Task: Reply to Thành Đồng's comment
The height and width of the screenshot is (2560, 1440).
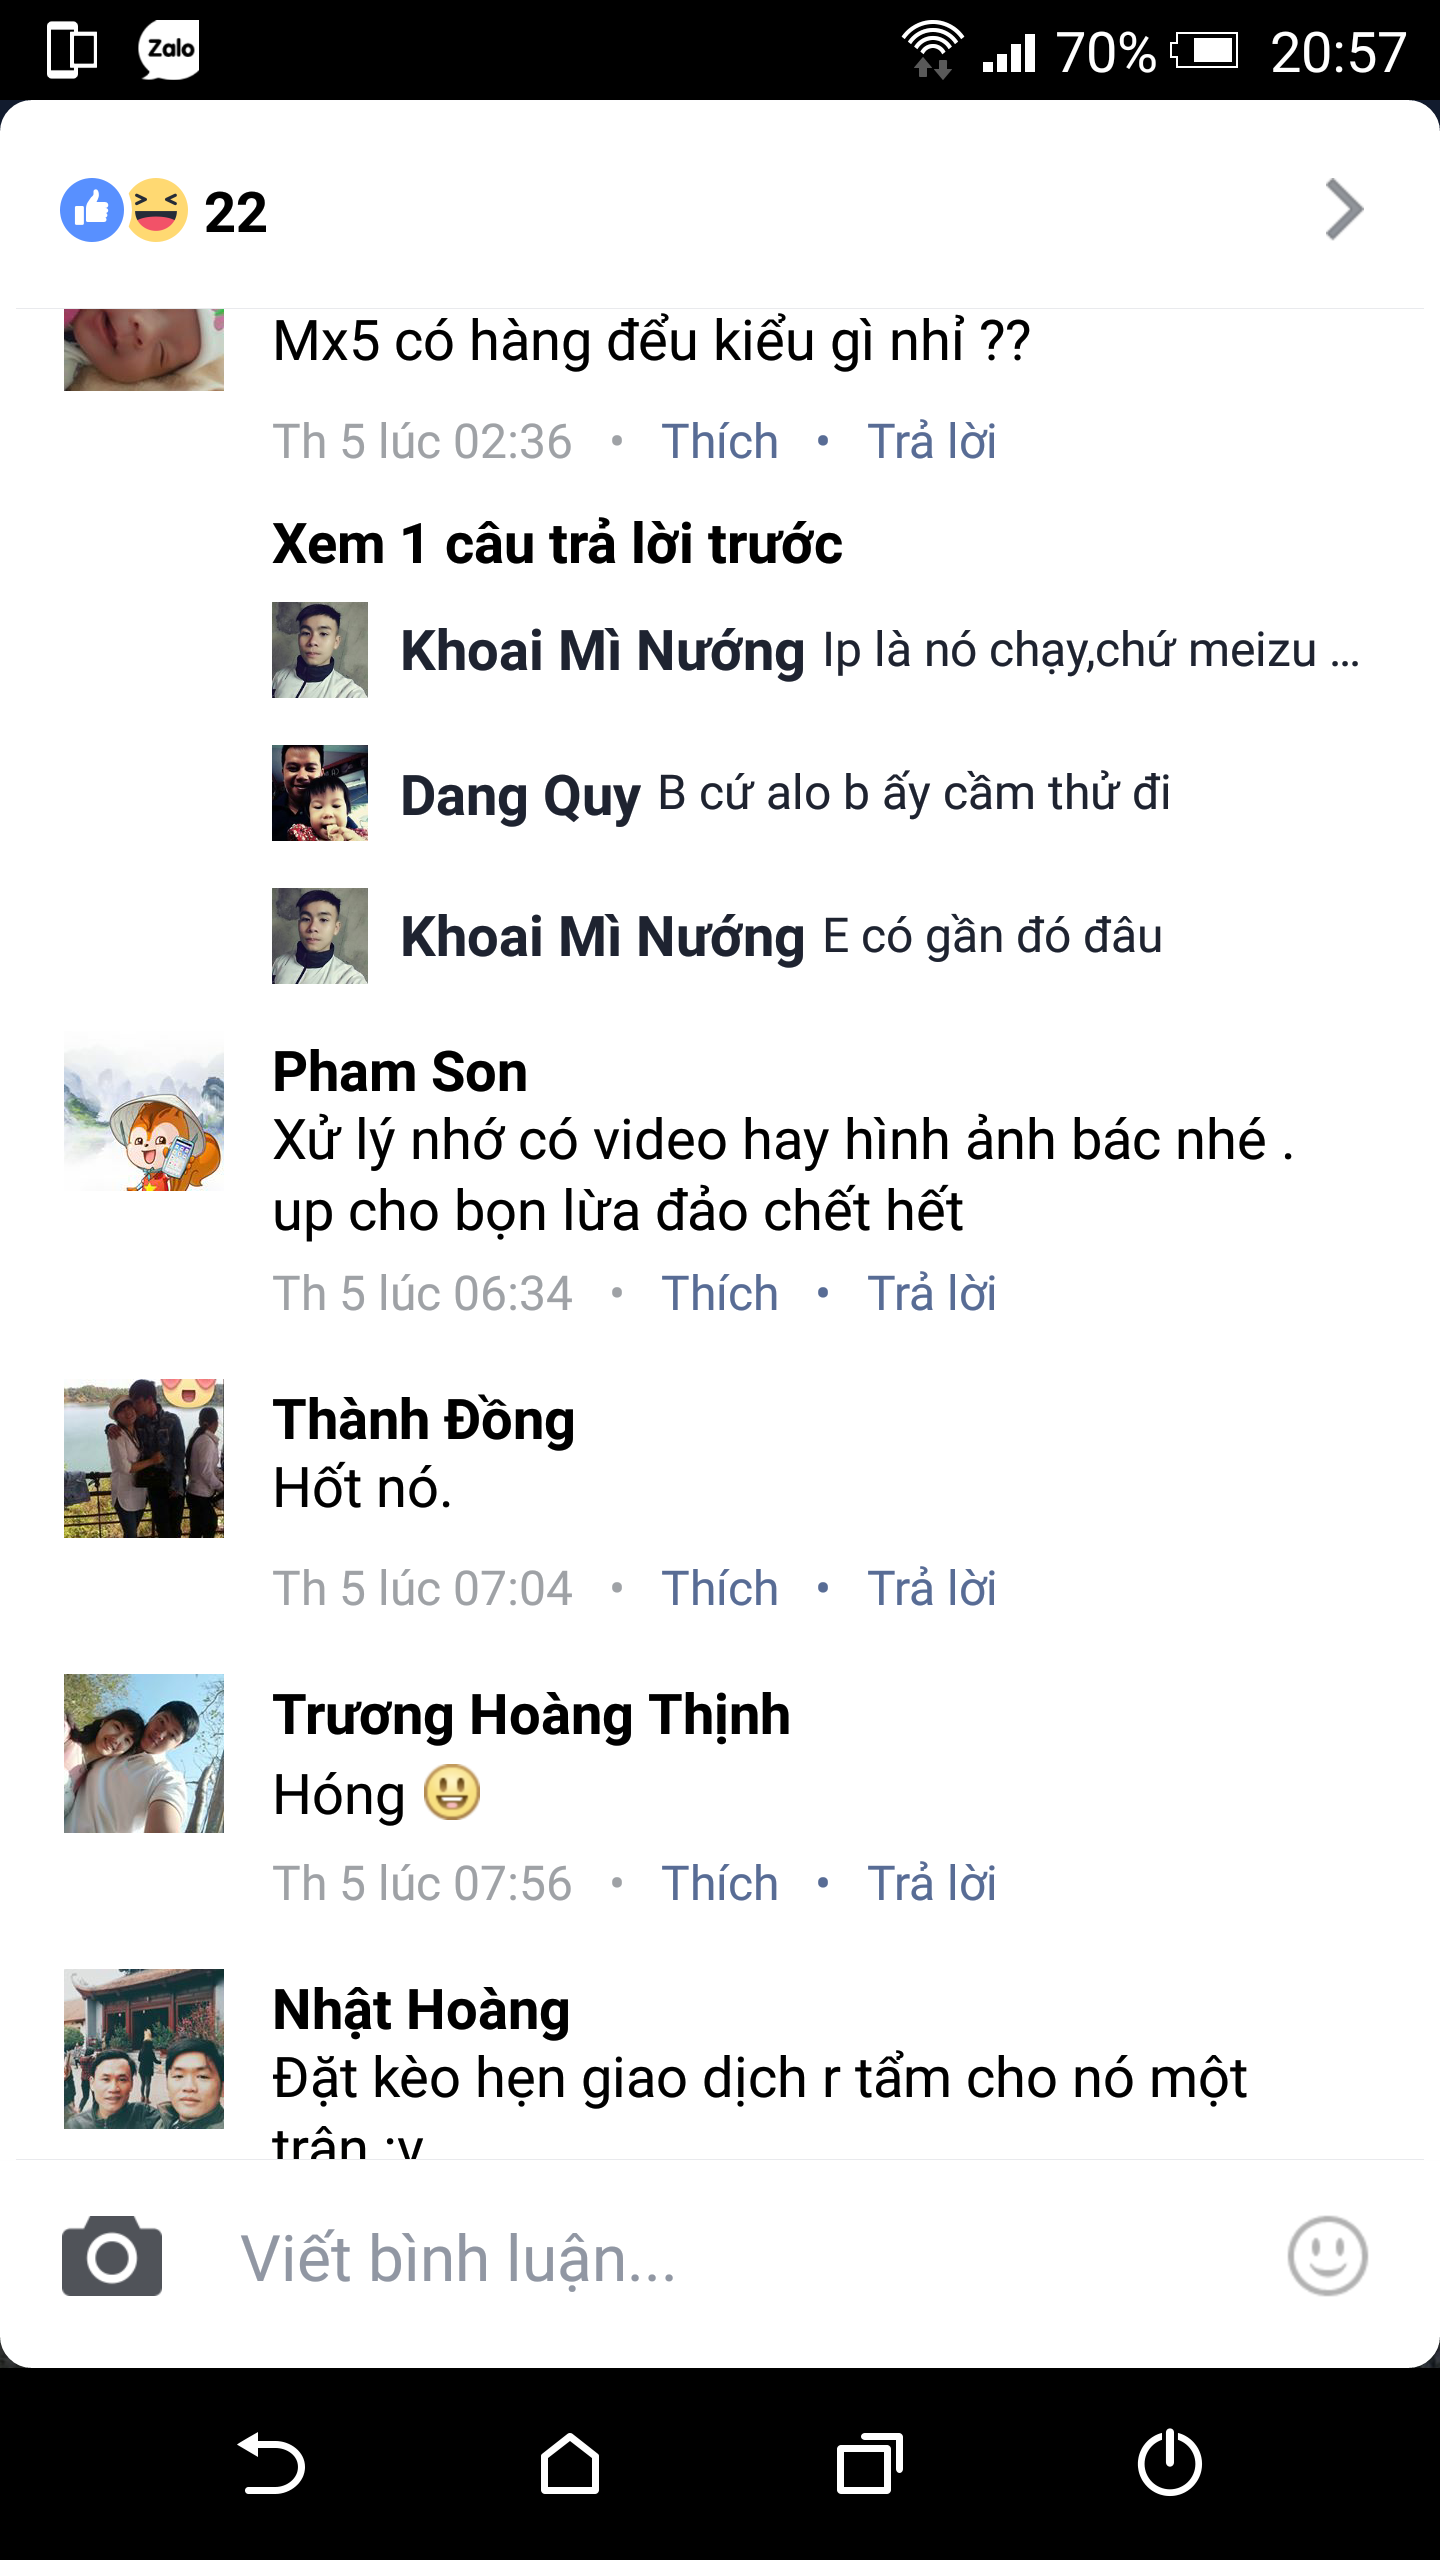Action: click(x=931, y=1588)
